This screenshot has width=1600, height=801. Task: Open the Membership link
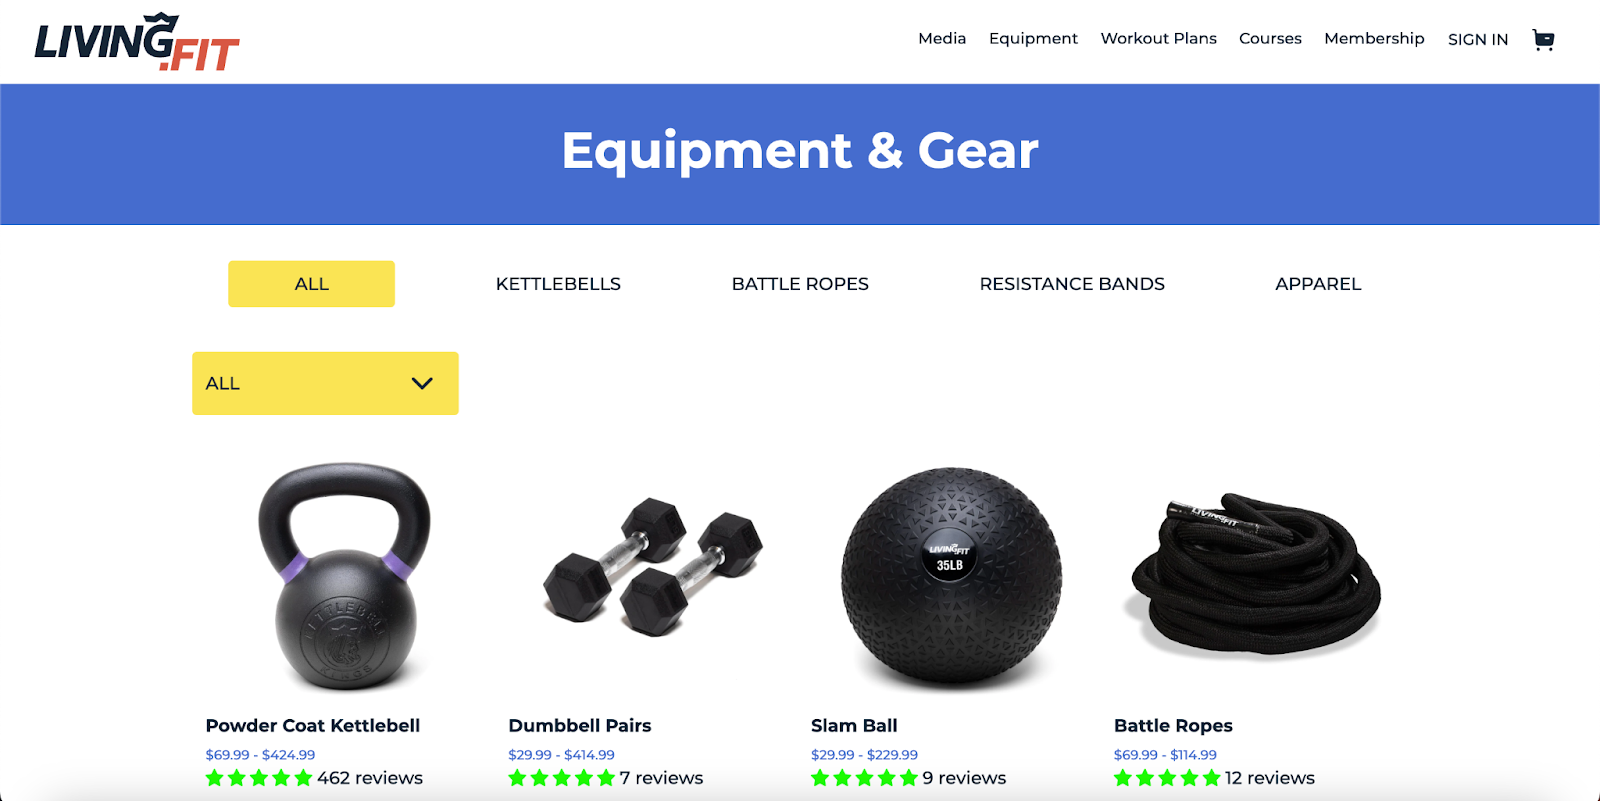1374,38
